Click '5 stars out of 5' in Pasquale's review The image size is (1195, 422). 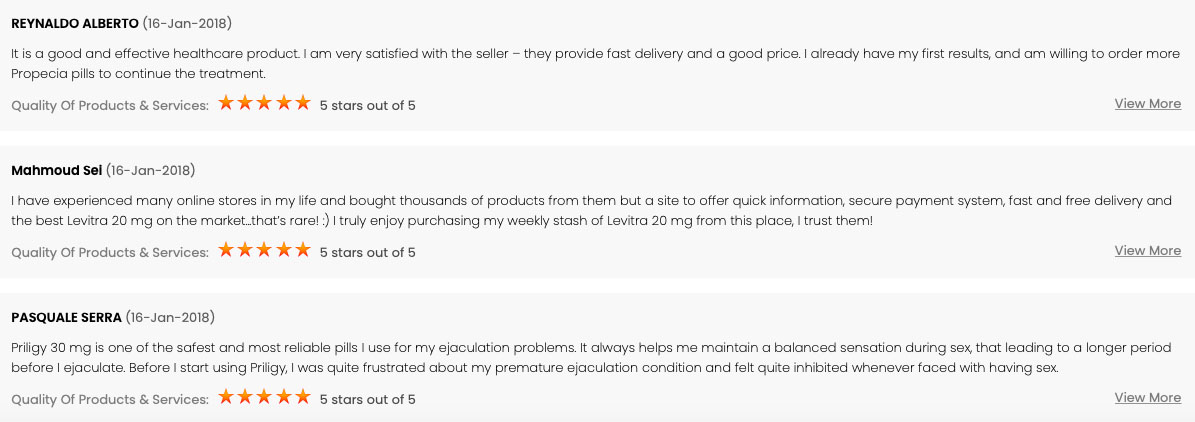coord(367,399)
